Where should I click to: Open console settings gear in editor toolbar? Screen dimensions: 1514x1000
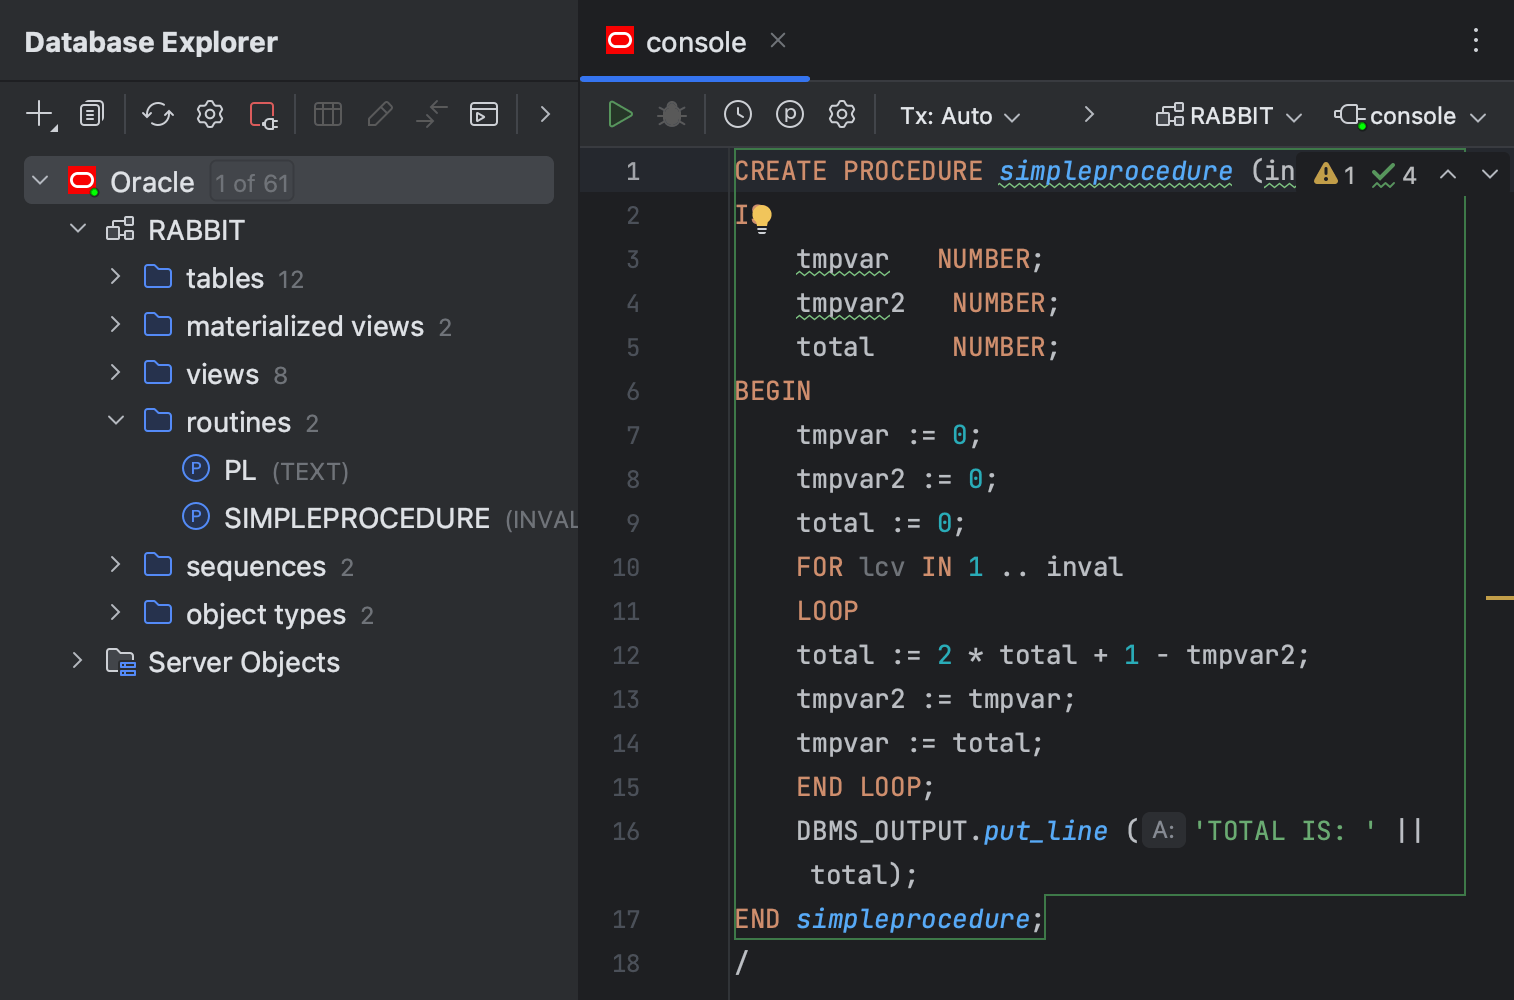pyautogui.click(x=841, y=114)
